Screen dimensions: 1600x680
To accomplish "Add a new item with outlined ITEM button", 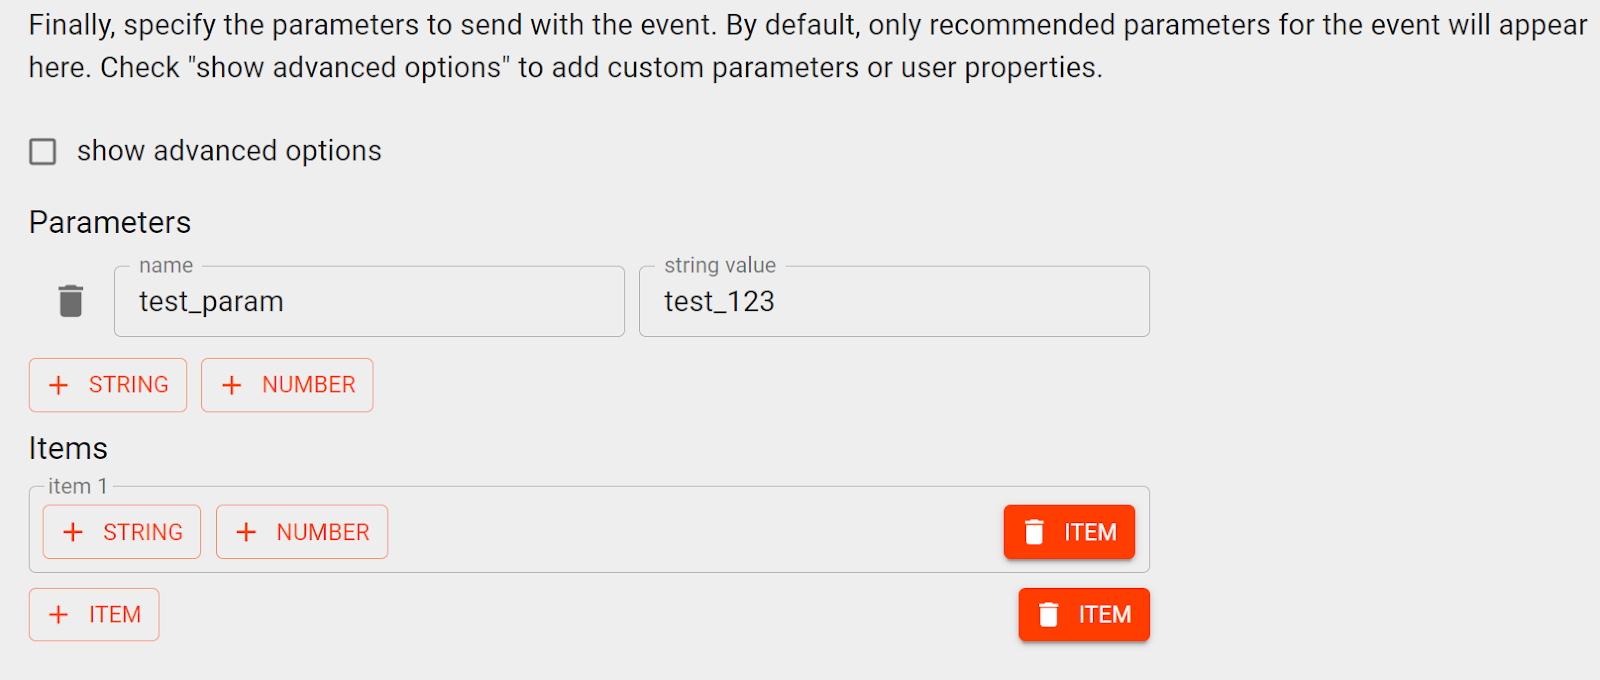I will (94, 615).
